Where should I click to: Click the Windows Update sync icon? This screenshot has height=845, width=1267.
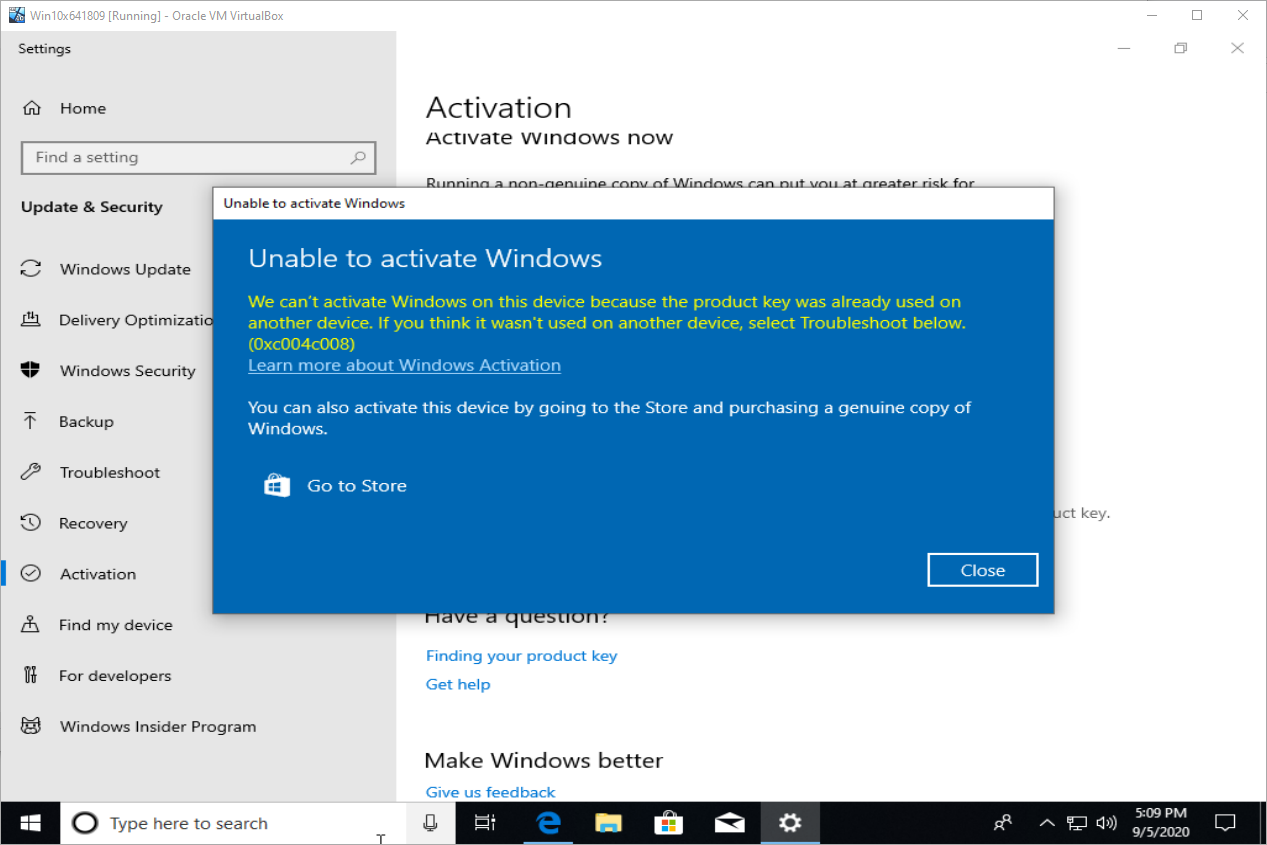31,269
